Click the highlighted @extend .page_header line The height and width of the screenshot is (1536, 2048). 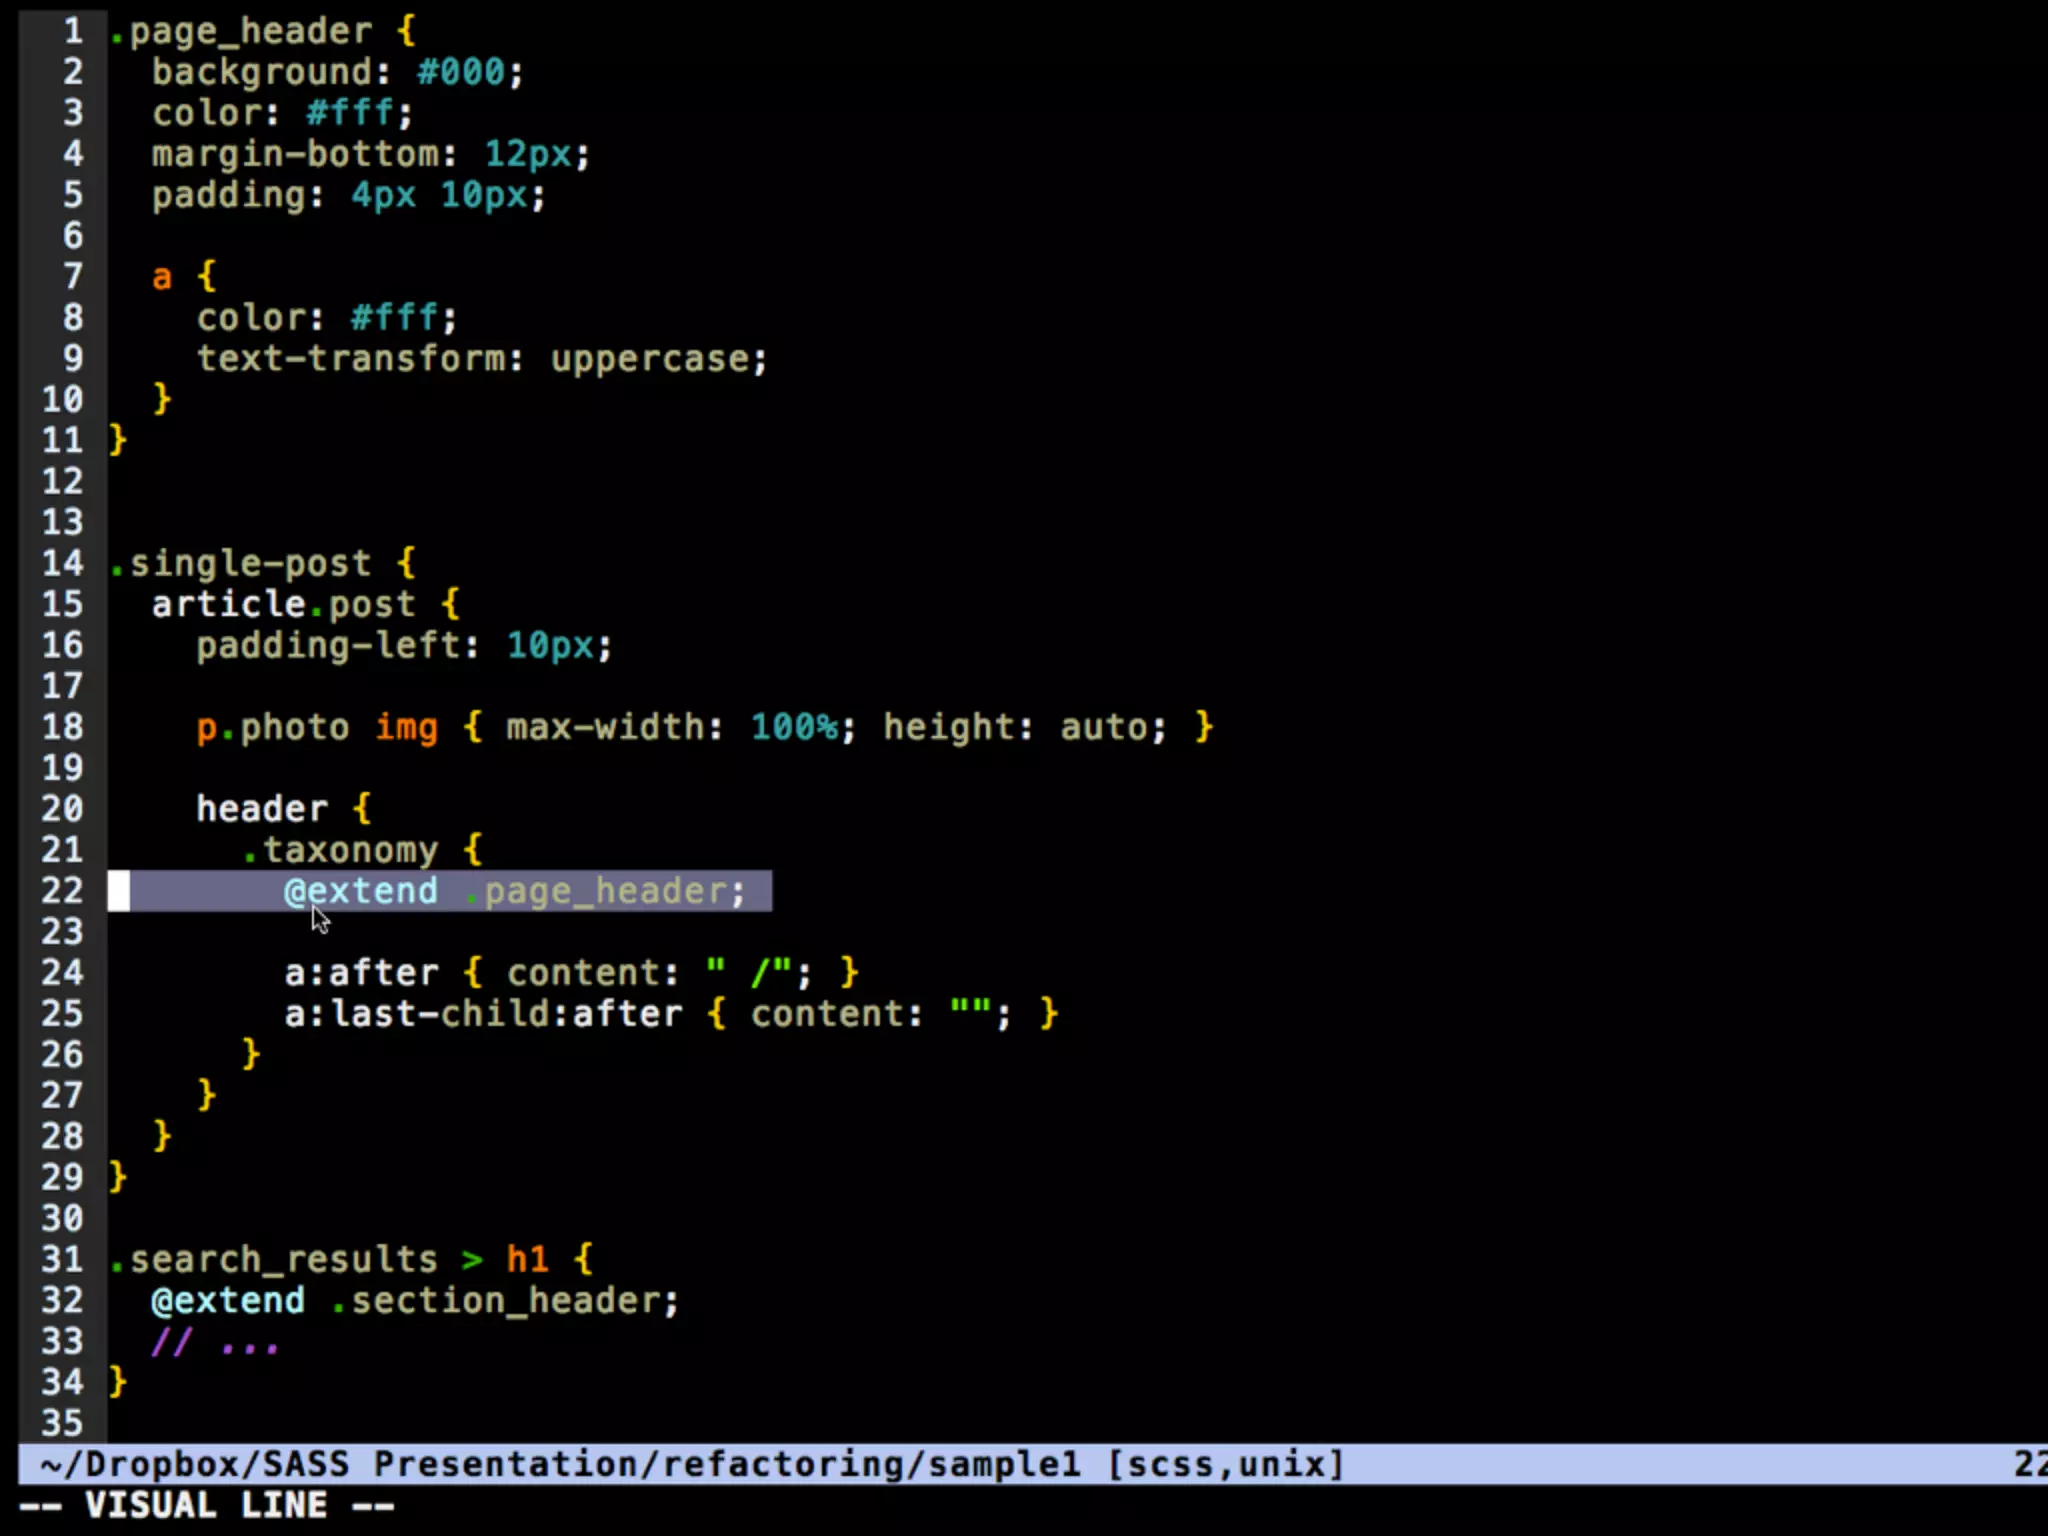[514, 891]
